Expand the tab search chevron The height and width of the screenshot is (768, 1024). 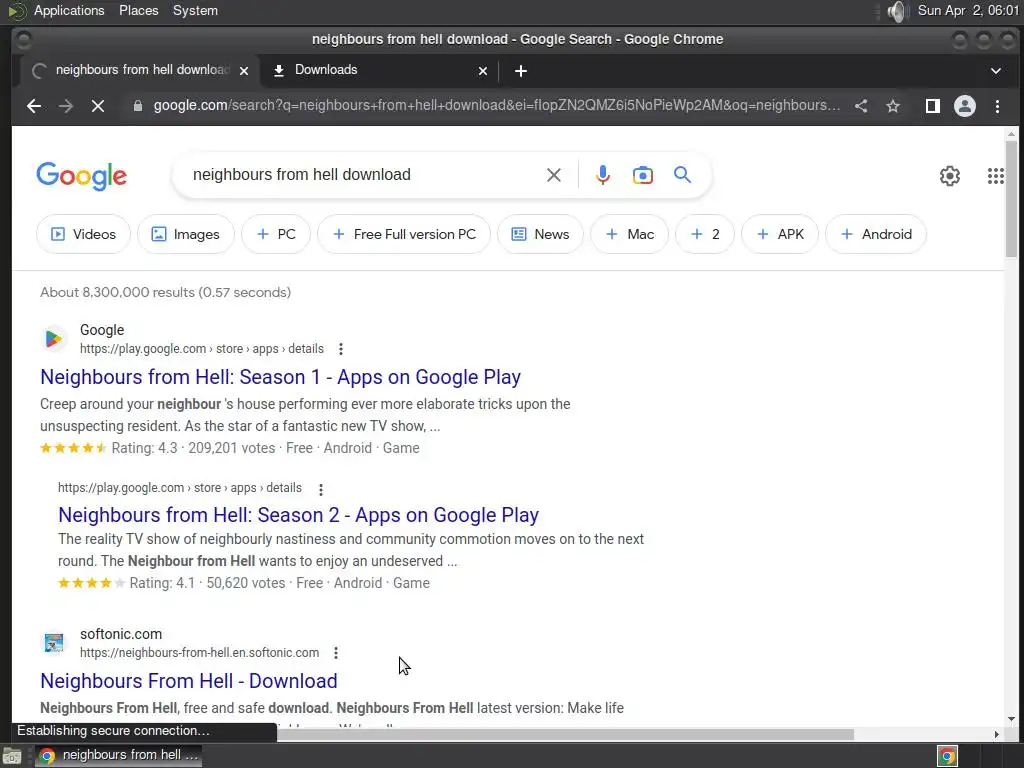tap(996, 71)
